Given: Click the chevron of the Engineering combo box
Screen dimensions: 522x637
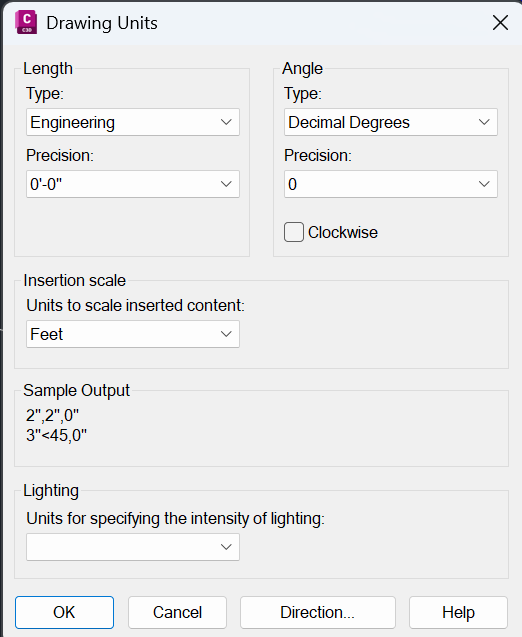Looking at the screenshot, I should pyautogui.click(x=226, y=122).
